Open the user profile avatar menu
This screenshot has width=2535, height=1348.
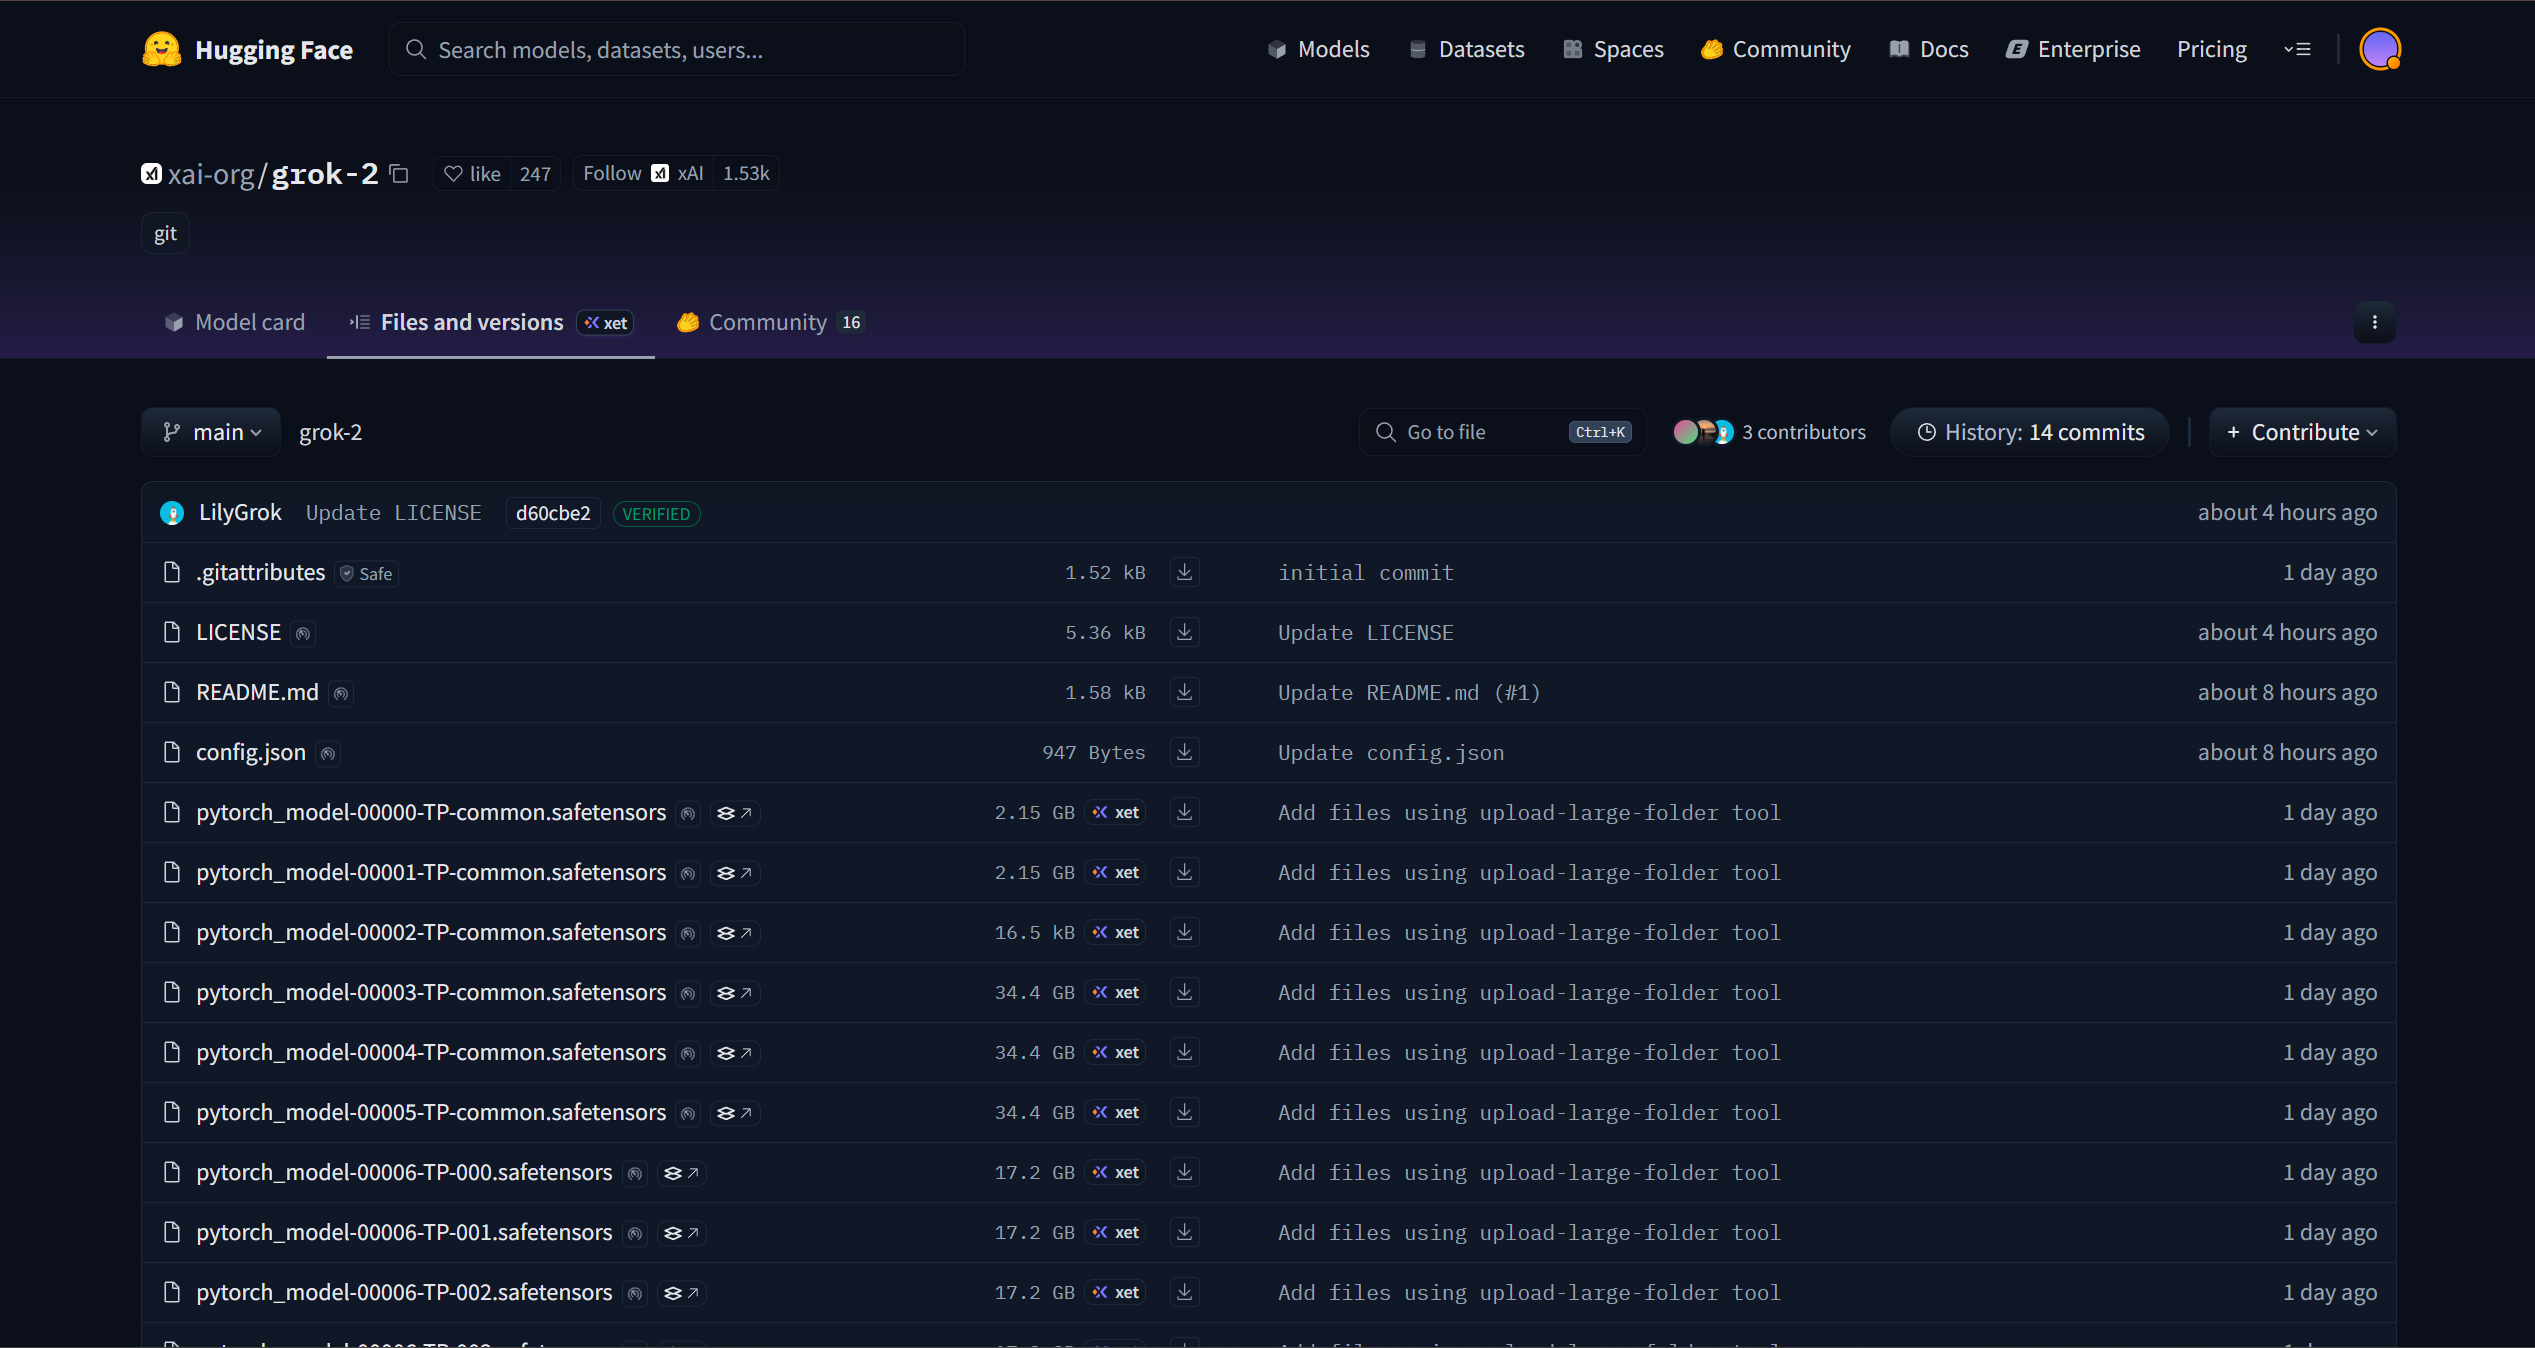[2380, 49]
